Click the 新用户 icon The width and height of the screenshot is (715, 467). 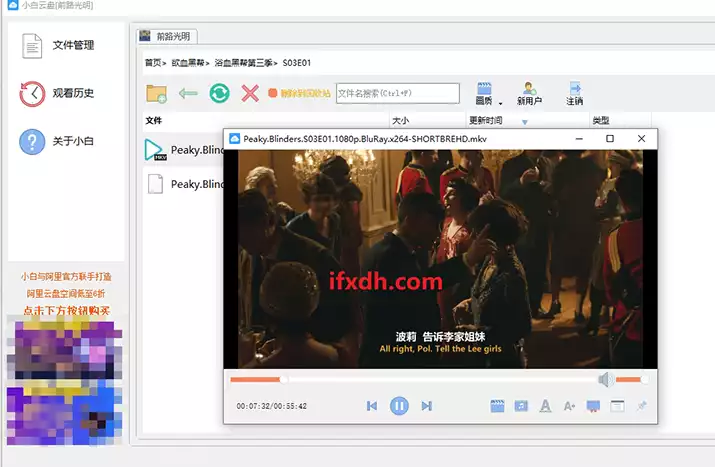pyautogui.click(x=529, y=94)
